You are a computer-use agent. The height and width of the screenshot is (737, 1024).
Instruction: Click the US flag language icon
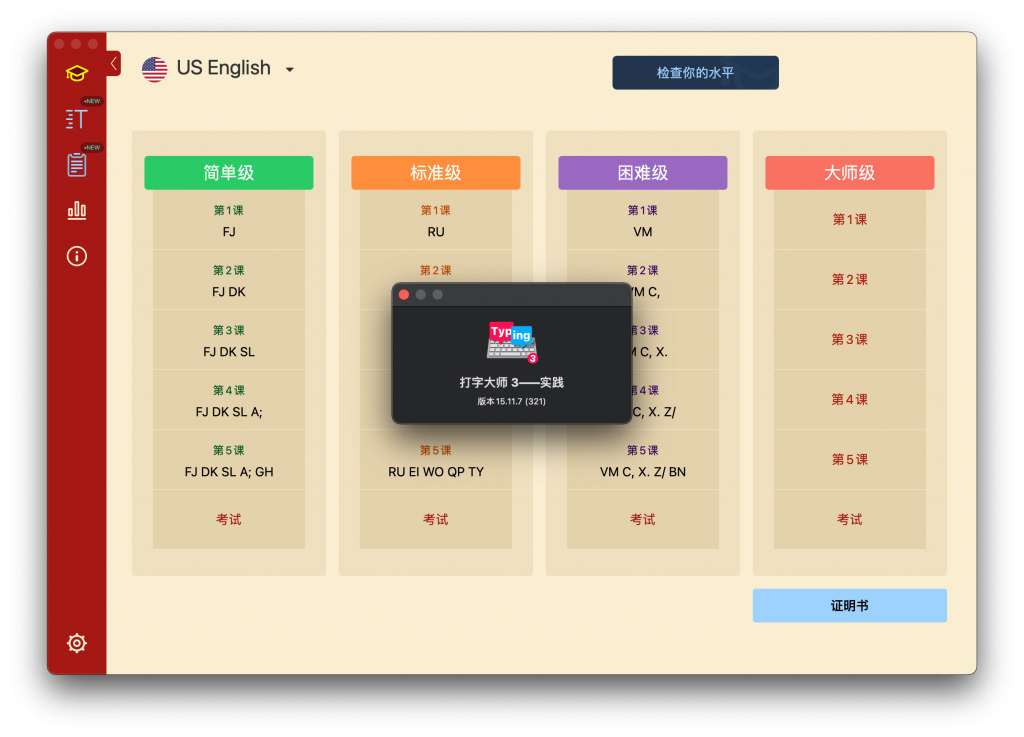[155, 69]
